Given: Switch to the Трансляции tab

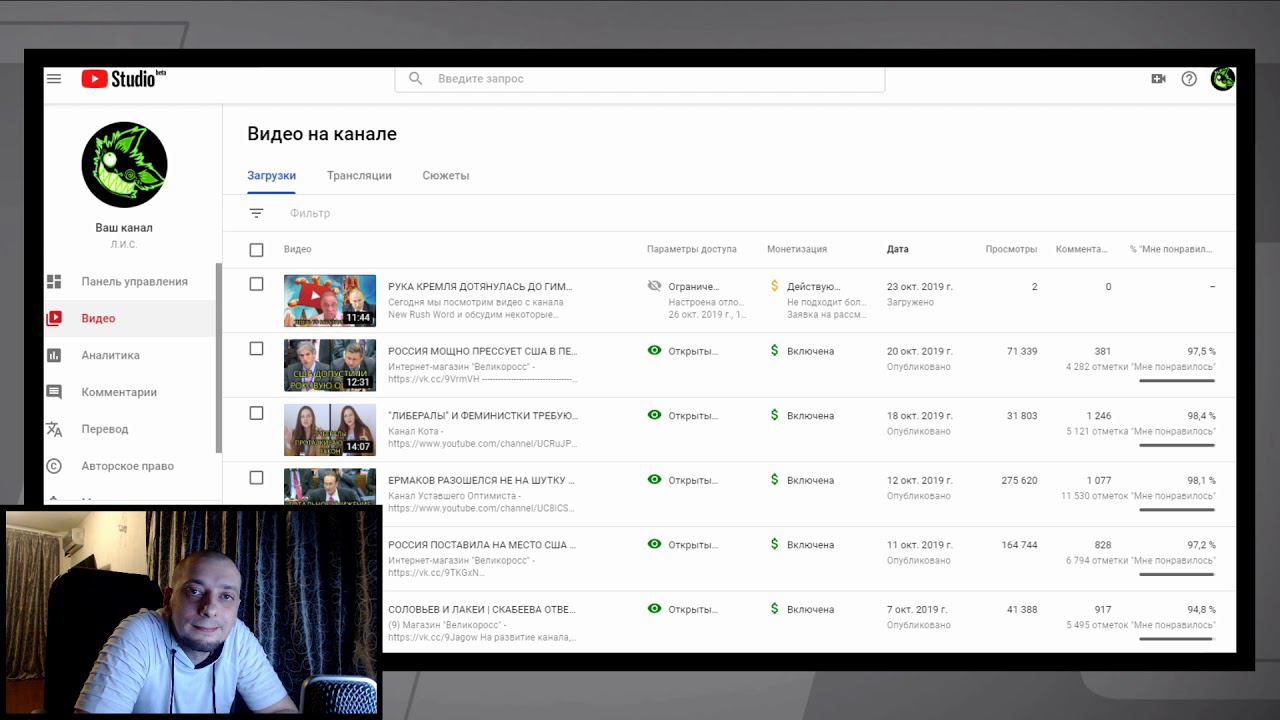Looking at the screenshot, I should click(359, 176).
